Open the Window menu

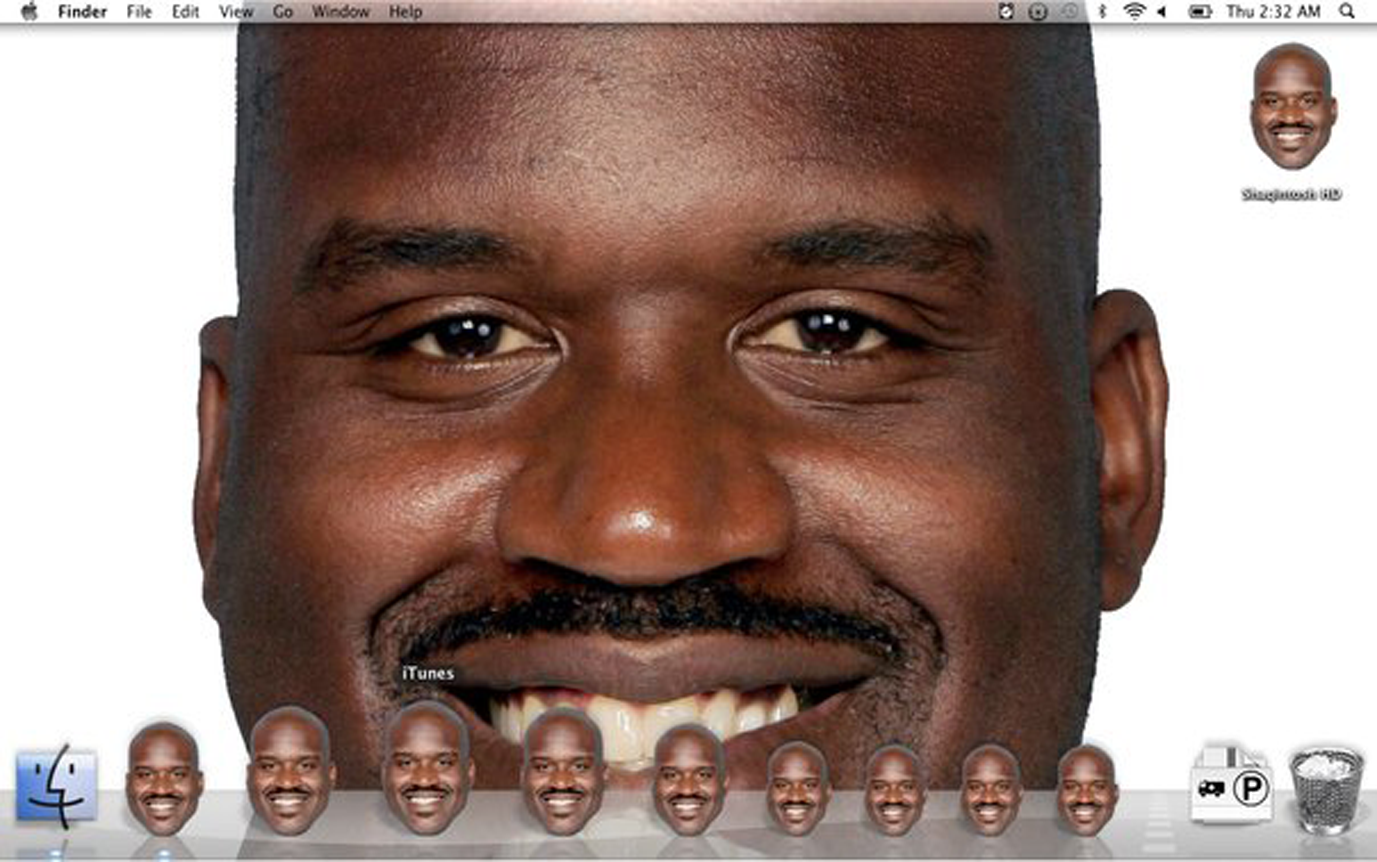pyautogui.click(x=340, y=11)
